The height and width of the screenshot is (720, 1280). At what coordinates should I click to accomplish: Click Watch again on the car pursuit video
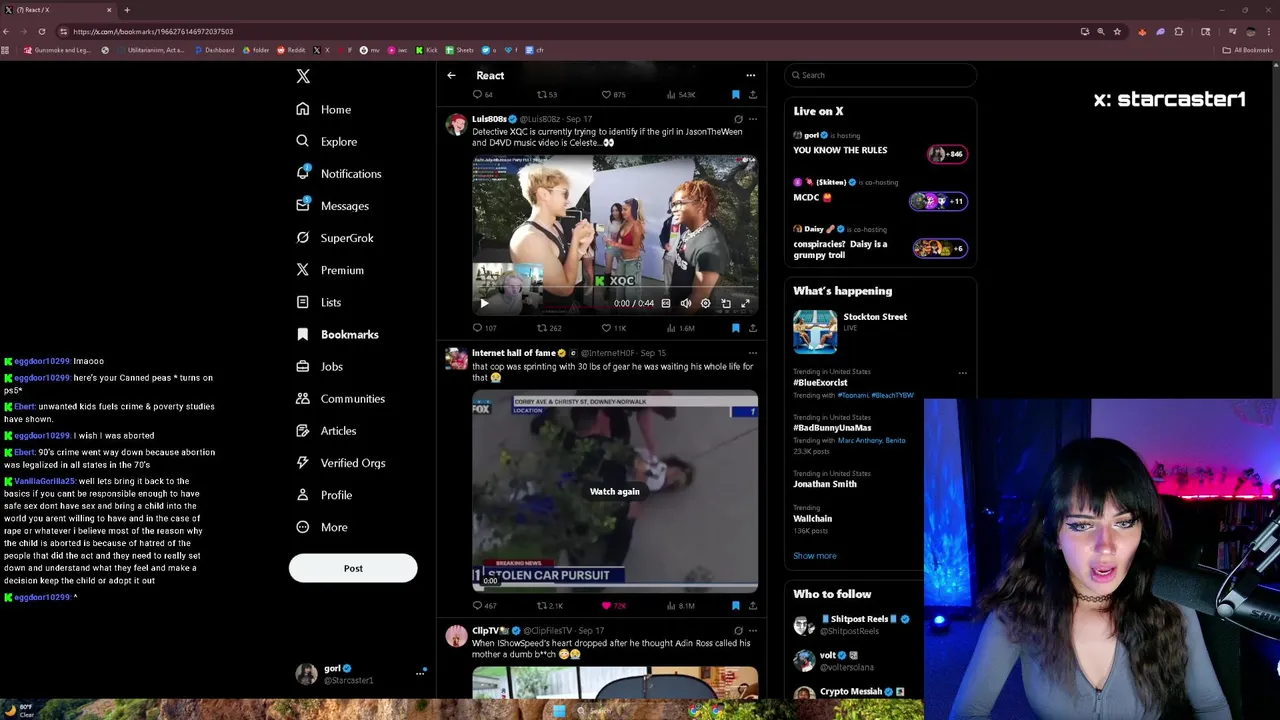click(614, 491)
